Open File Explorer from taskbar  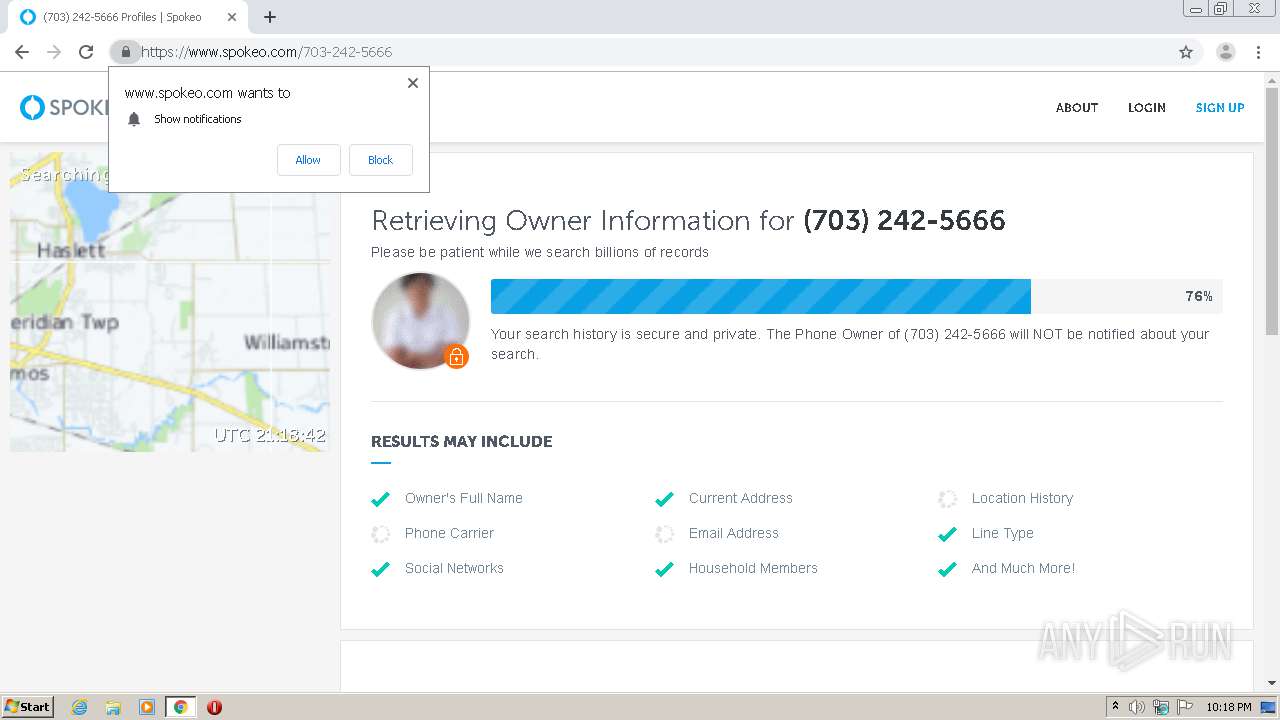click(113, 707)
